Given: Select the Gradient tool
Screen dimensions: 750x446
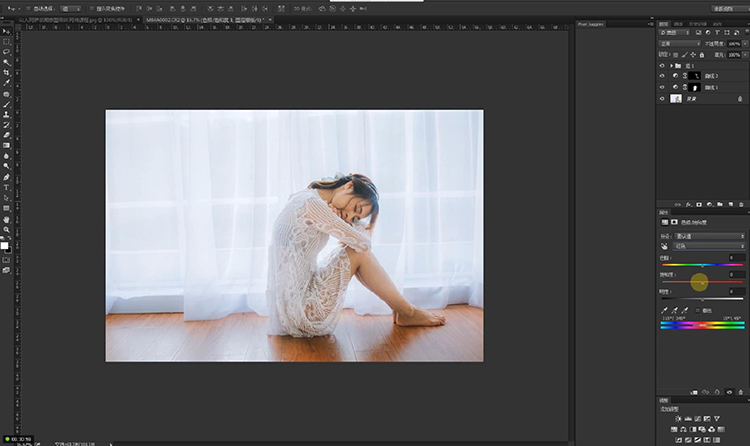Looking at the screenshot, I should point(6,145).
